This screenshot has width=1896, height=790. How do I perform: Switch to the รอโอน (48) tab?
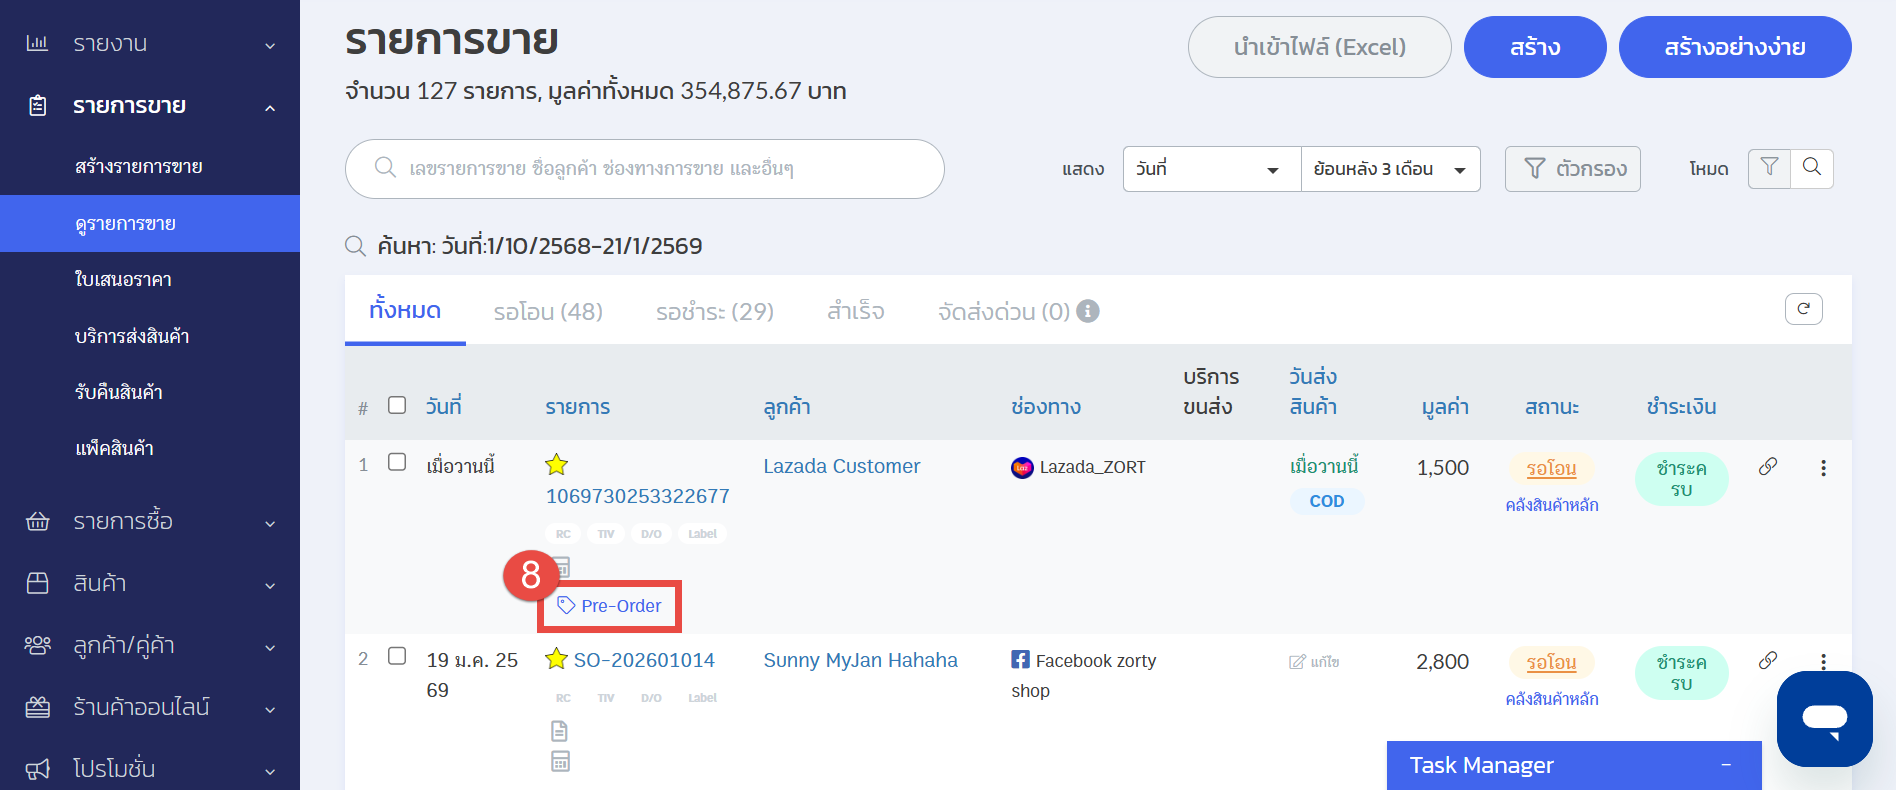click(x=548, y=312)
